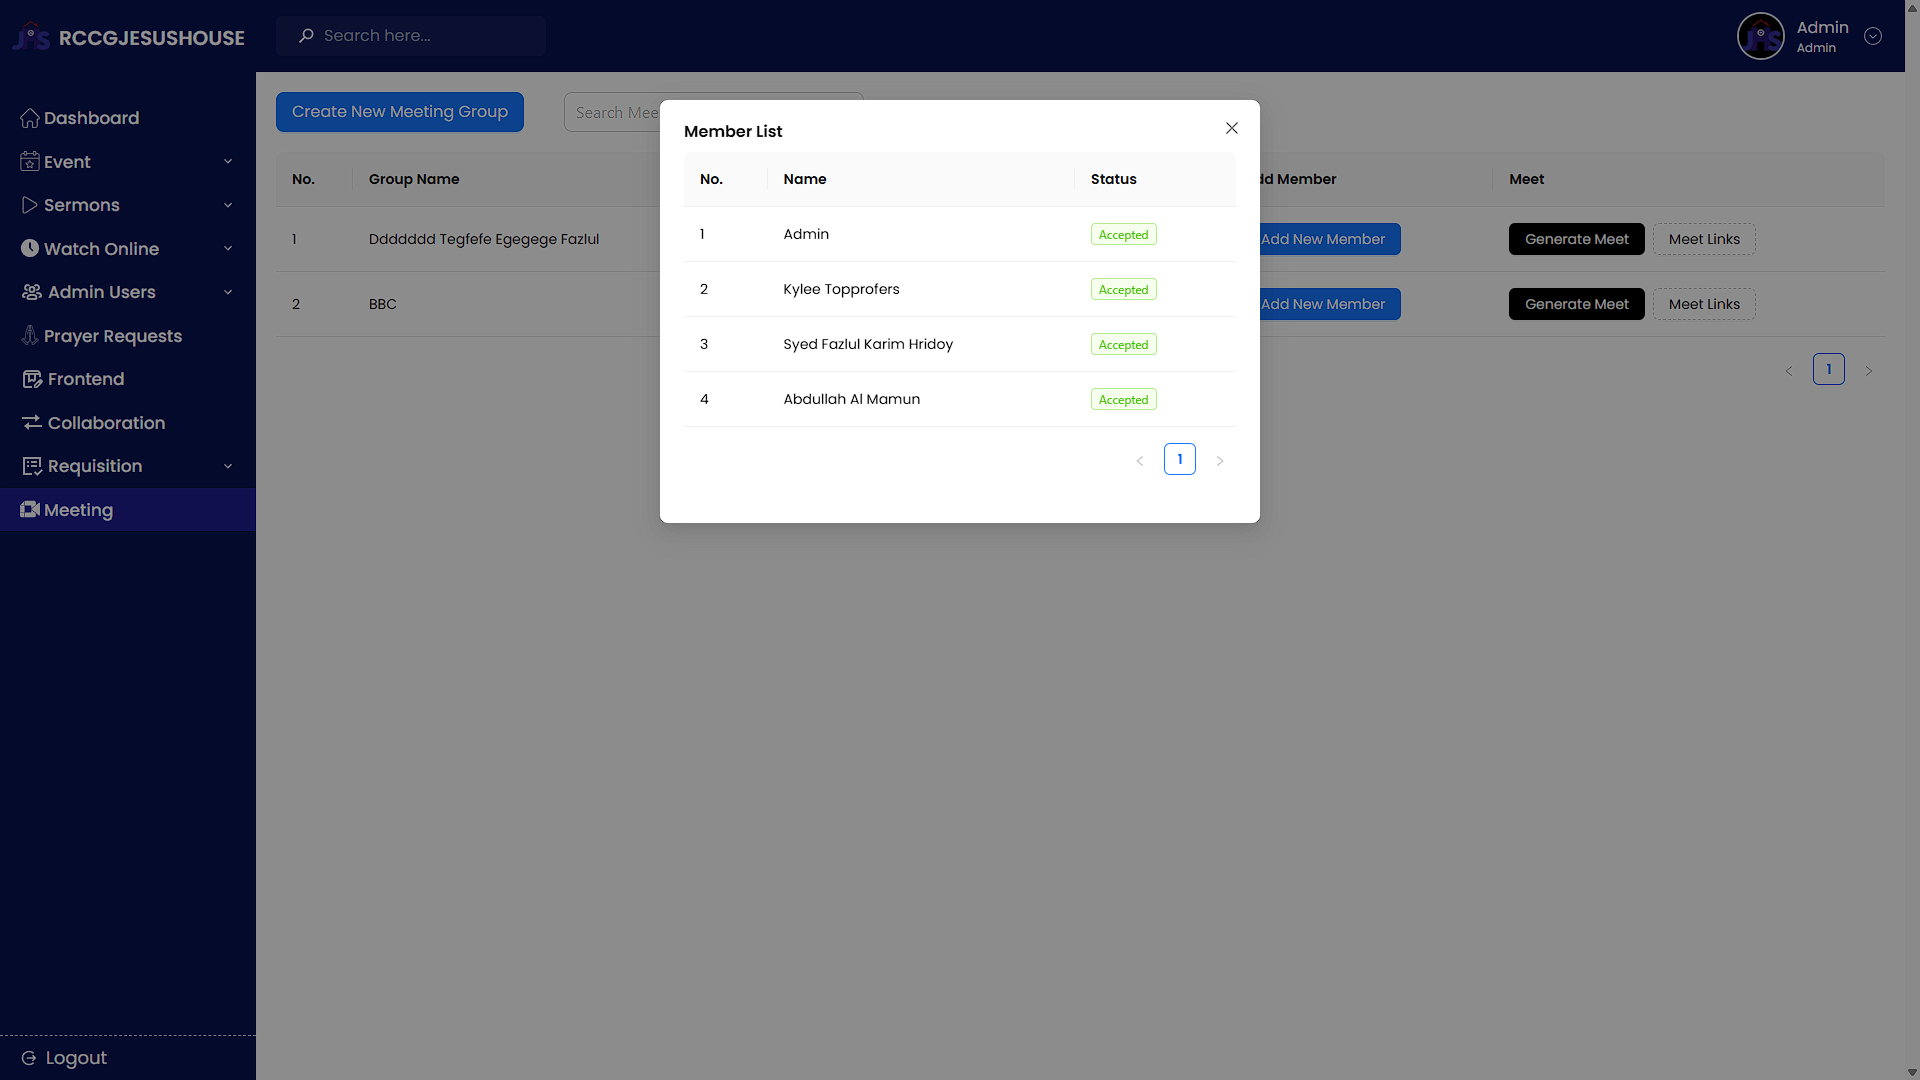
Task: Open the Watch Online menu item
Action: pos(101,249)
